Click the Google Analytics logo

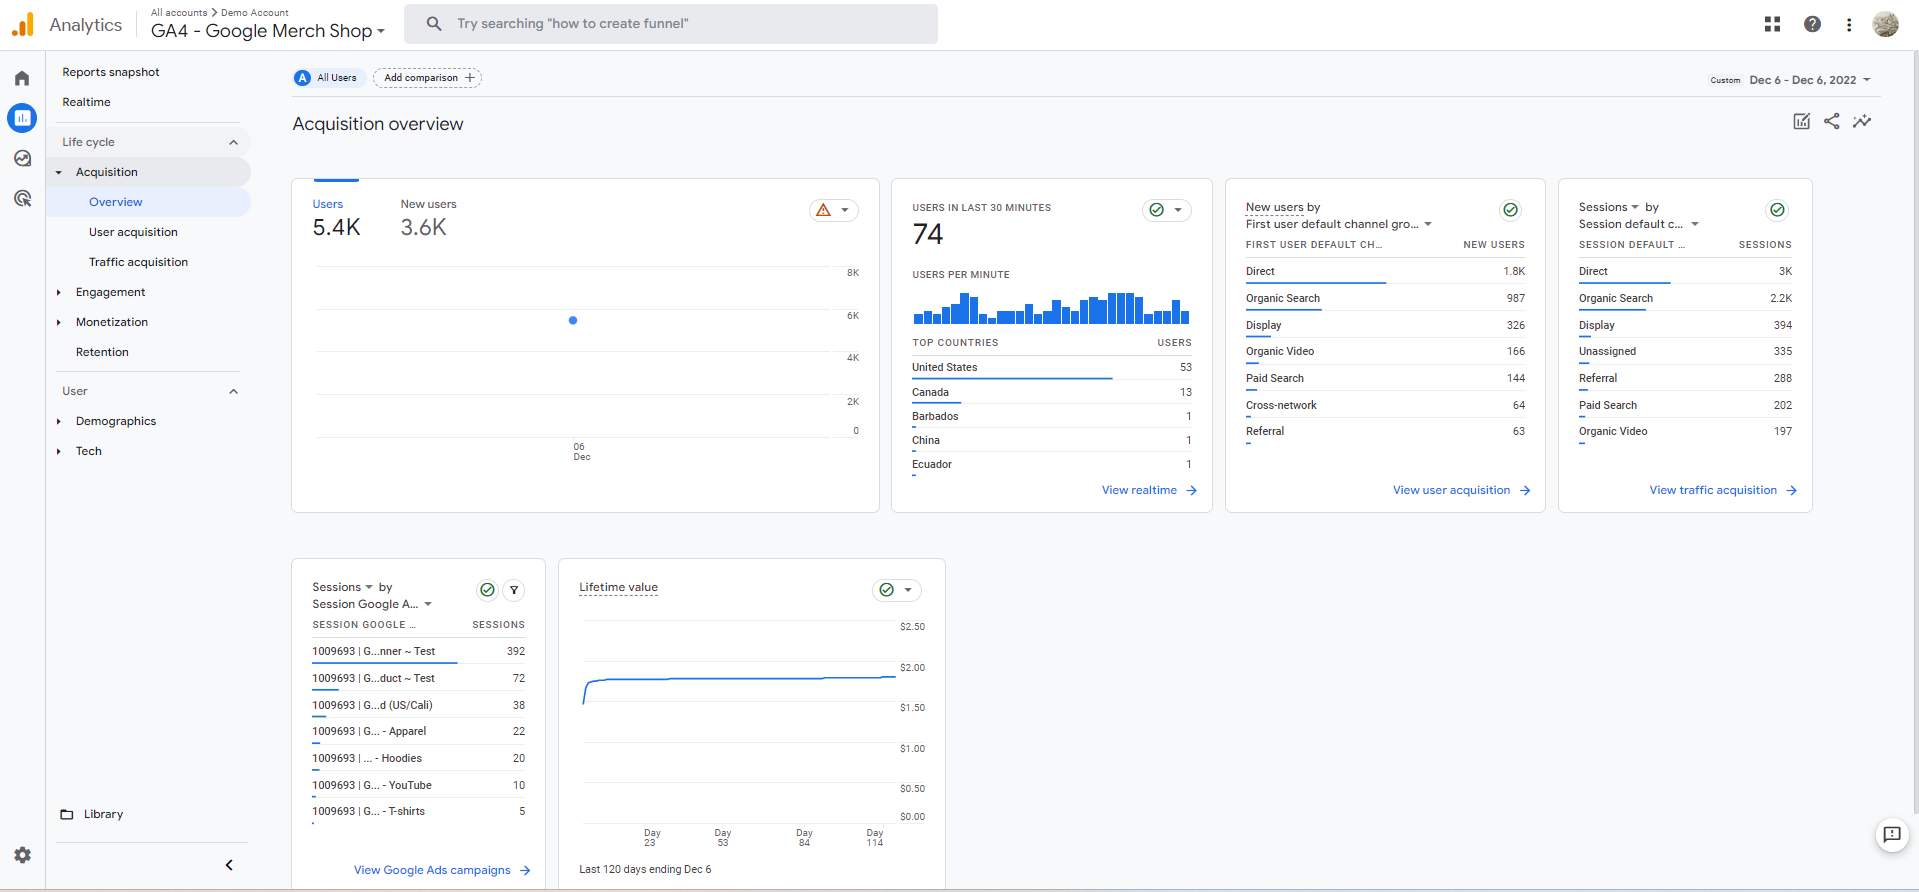23,24
